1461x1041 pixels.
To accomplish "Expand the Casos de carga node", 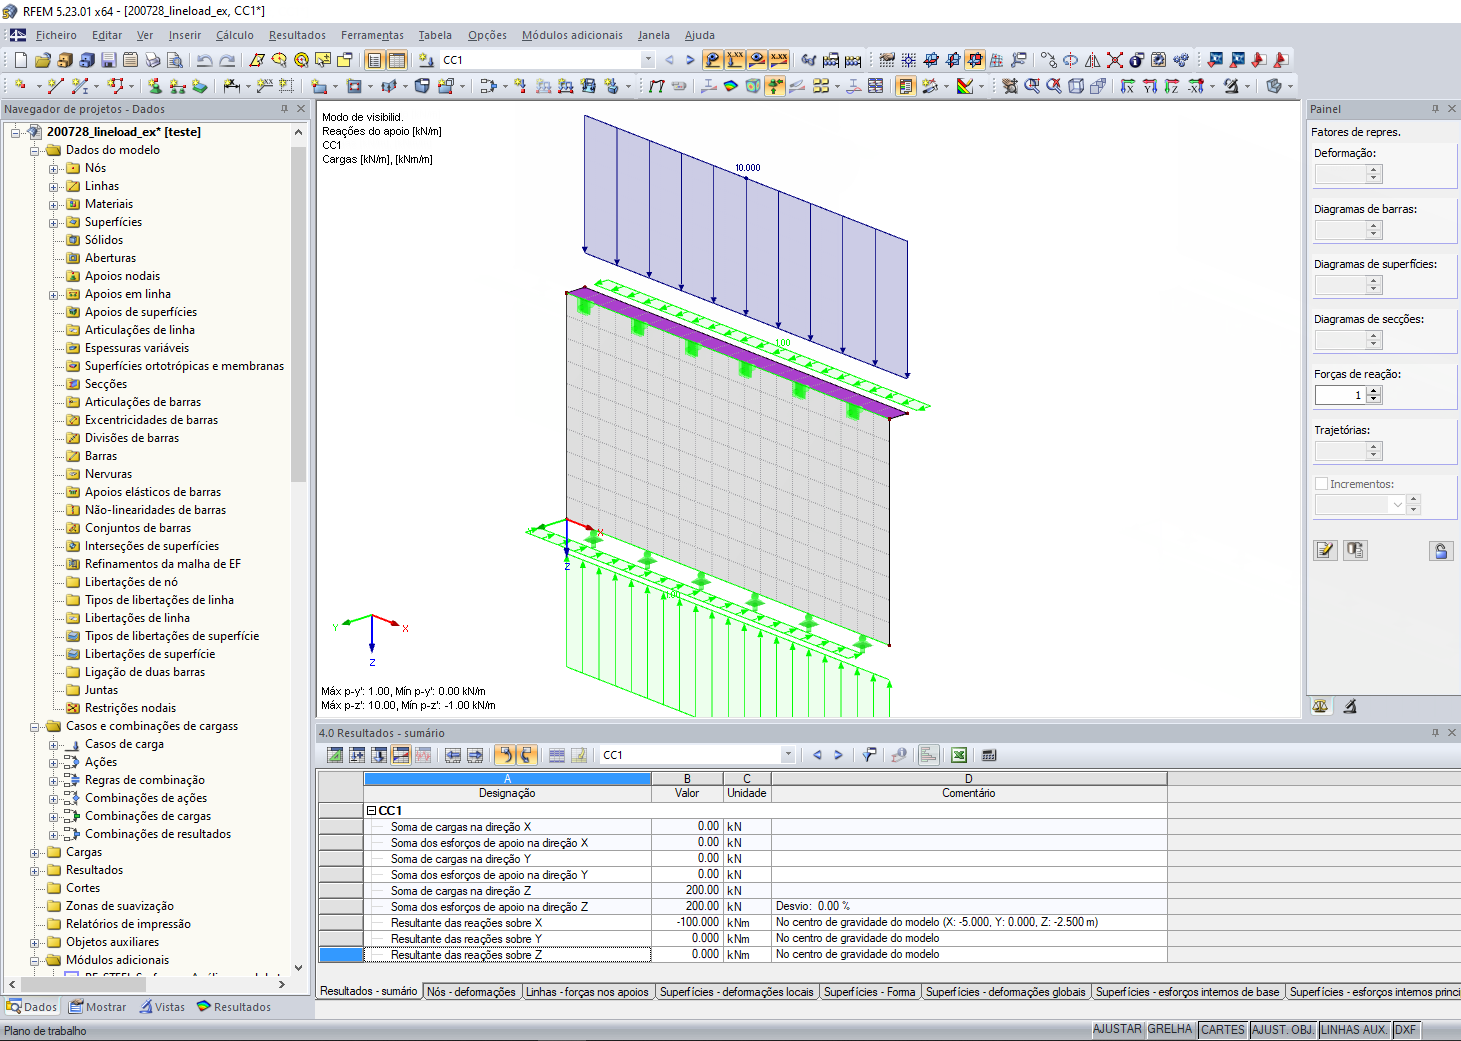I will (x=54, y=745).
